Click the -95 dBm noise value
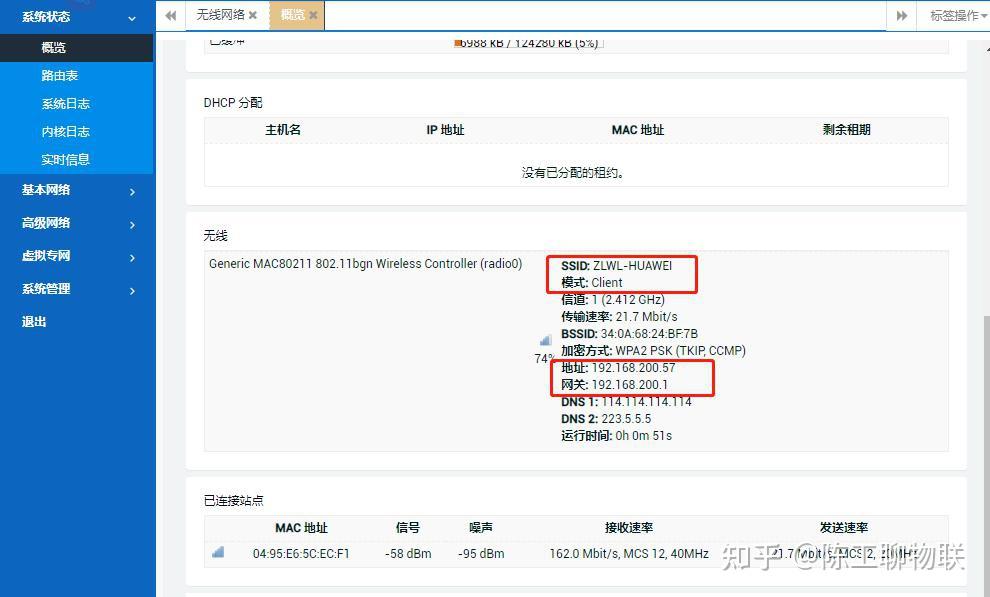The image size is (990, 597). (481, 553)
